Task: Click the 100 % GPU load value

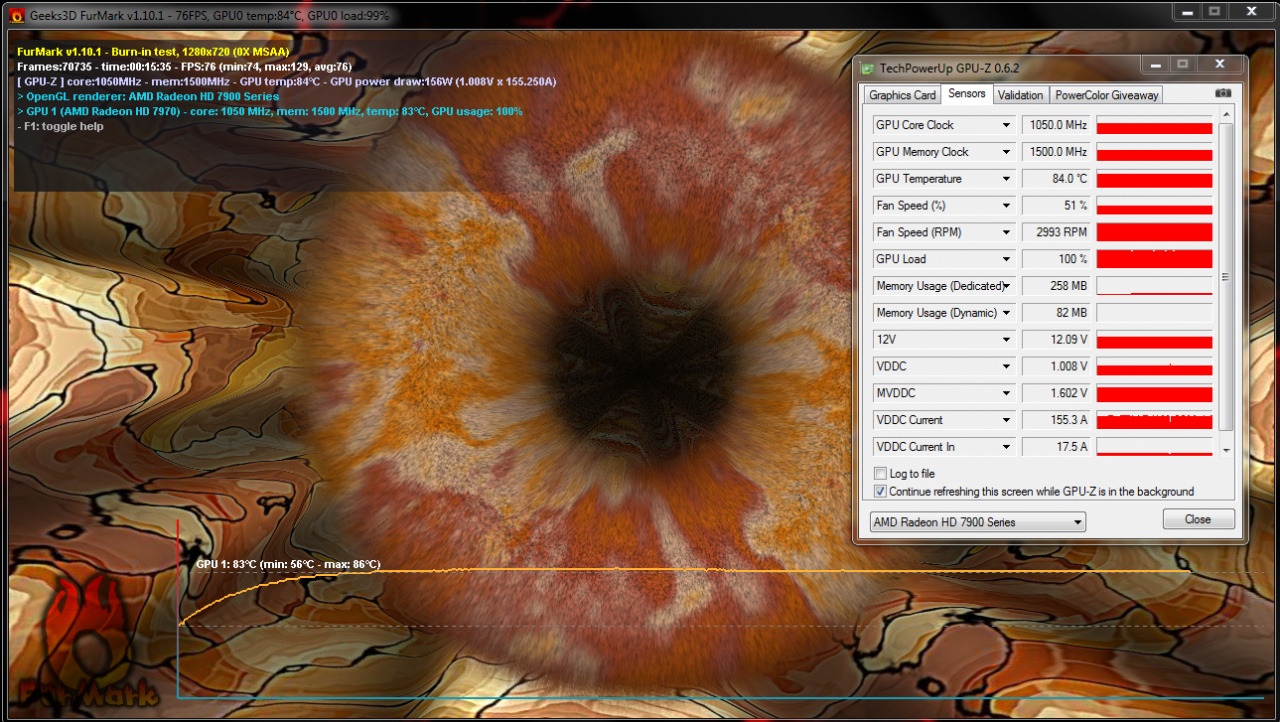Action: pos(1056,259)
